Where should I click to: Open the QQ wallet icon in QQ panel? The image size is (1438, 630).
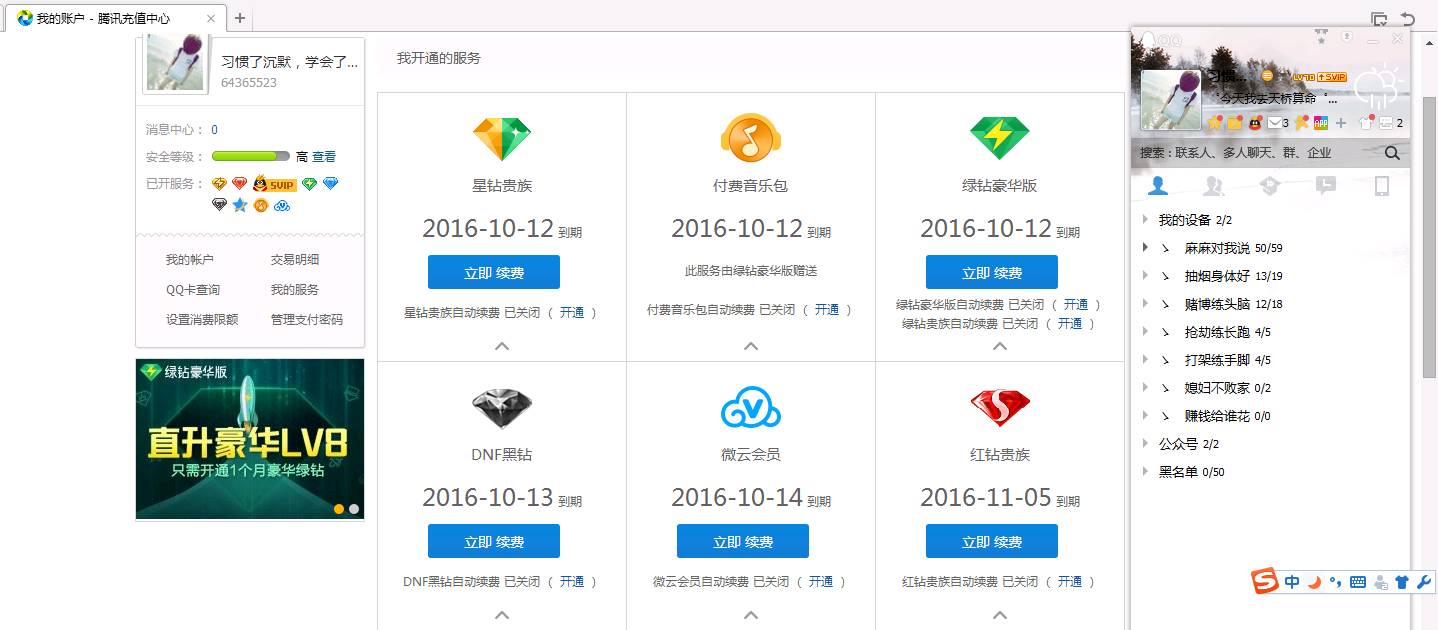coord(1234,123)
